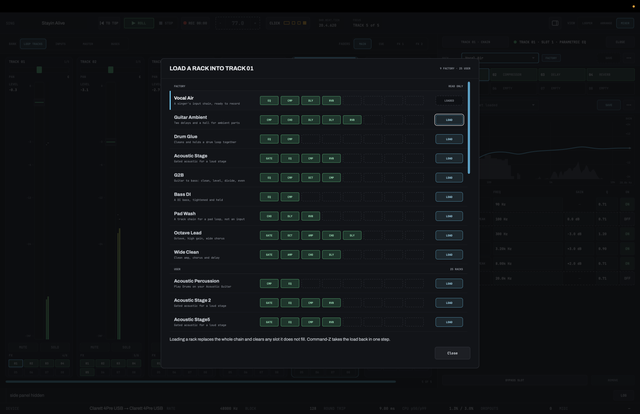
Task: Click the side panel toggle icon top right
Action: (555, 23)
